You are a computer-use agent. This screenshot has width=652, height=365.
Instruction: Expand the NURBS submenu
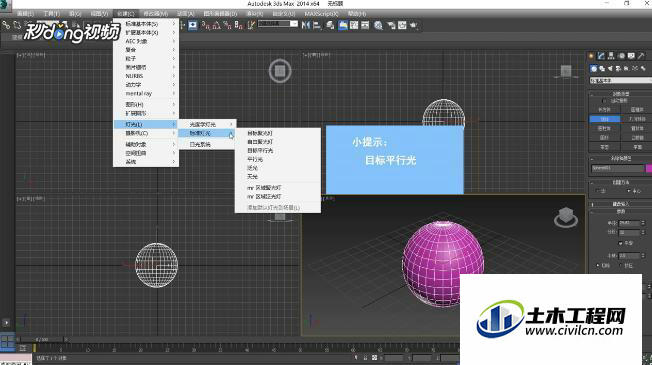(146, 76)
